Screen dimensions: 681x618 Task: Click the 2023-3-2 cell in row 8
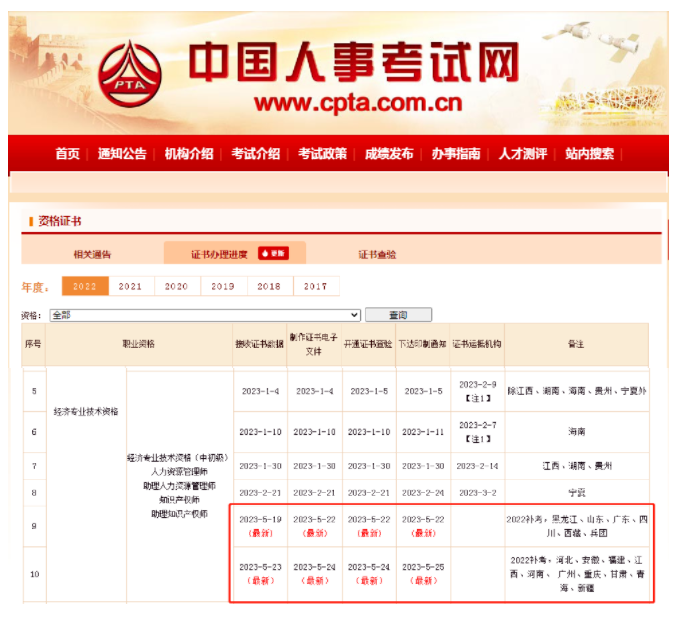pyautogui.click(x=477, y=492)
